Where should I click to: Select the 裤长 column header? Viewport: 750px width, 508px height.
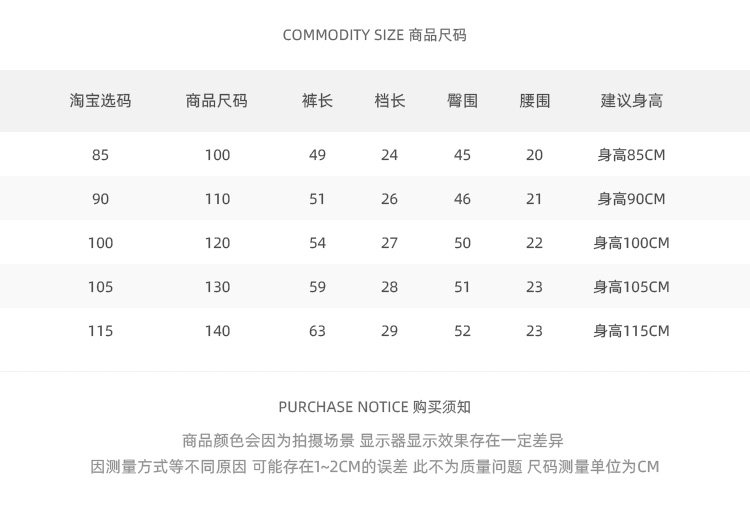[x=317, y=100]
